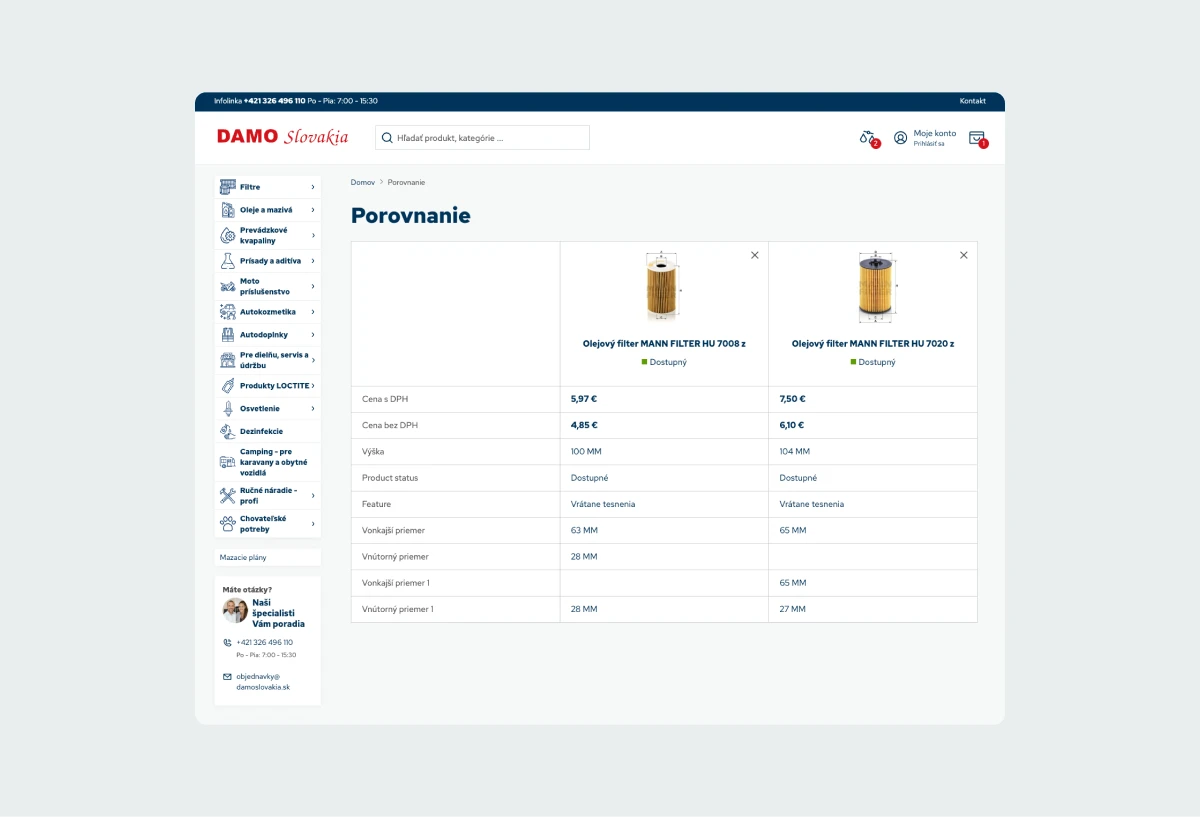This screenshot has height=817, width=1200.
Task: Click the Chovateľské potreby paw icon
Action: click(x=227, y=524)
